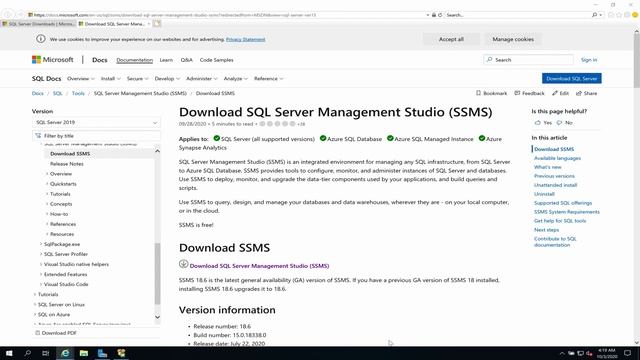Open the Install dropdown menu
640x360 pixels.
[111, 78]
